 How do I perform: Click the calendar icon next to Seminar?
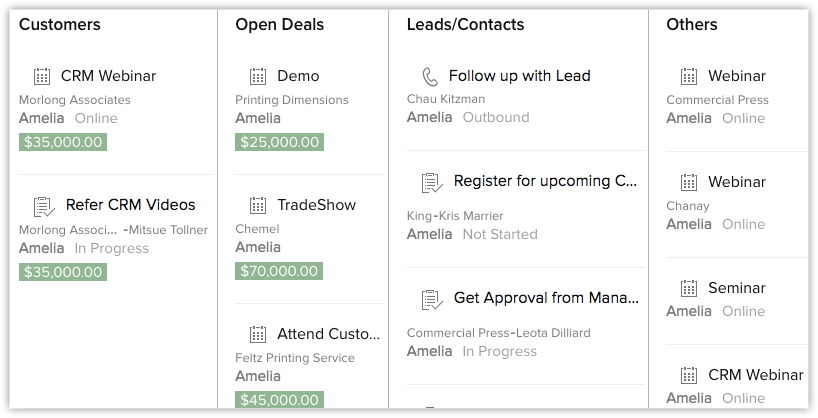tap(689, 289)
